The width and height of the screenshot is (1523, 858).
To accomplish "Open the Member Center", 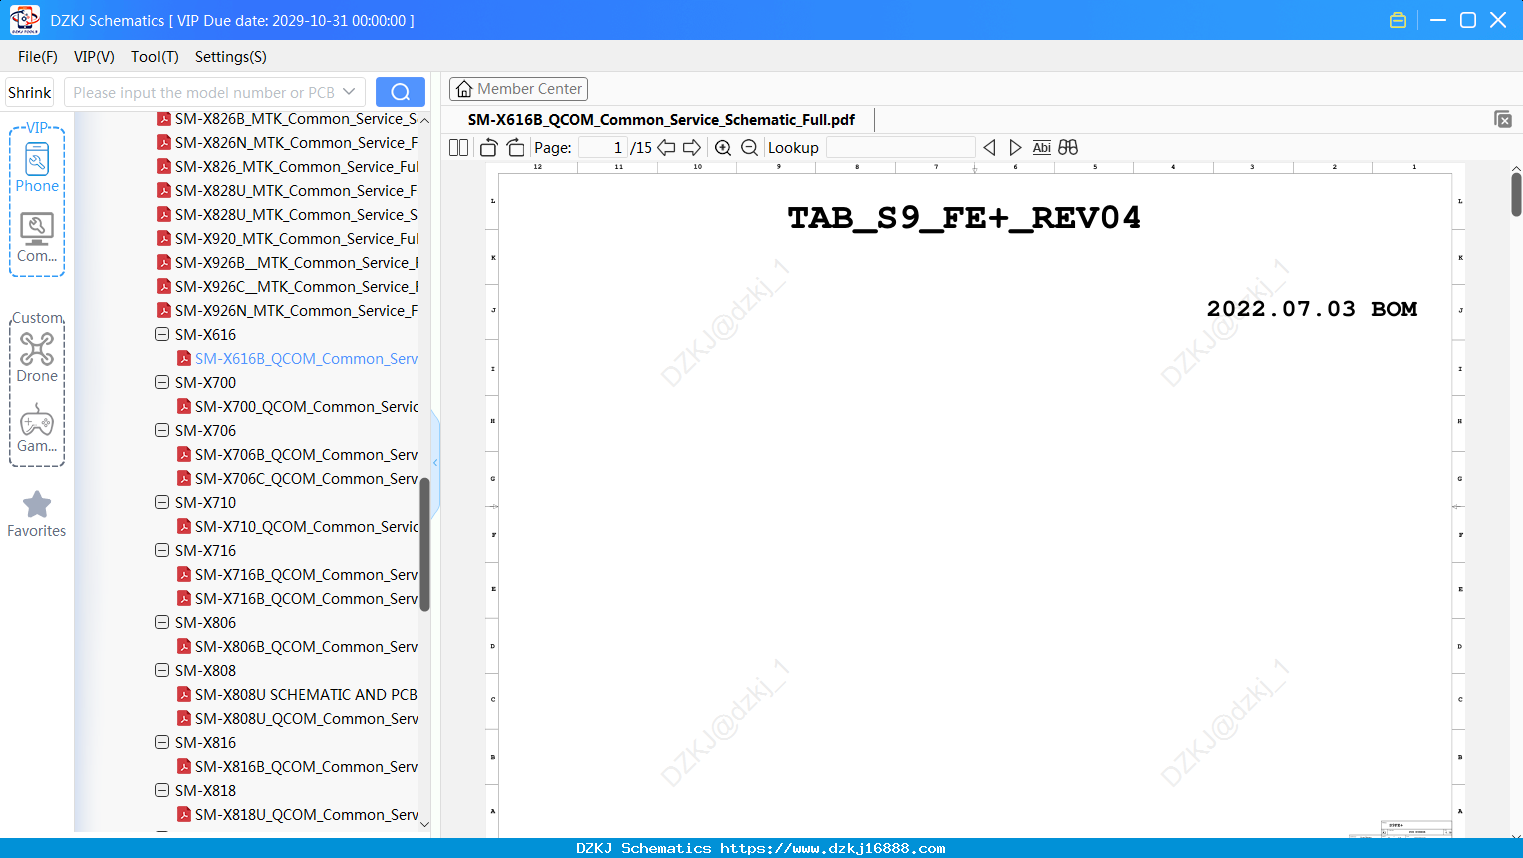I will (x=518, y=89).
